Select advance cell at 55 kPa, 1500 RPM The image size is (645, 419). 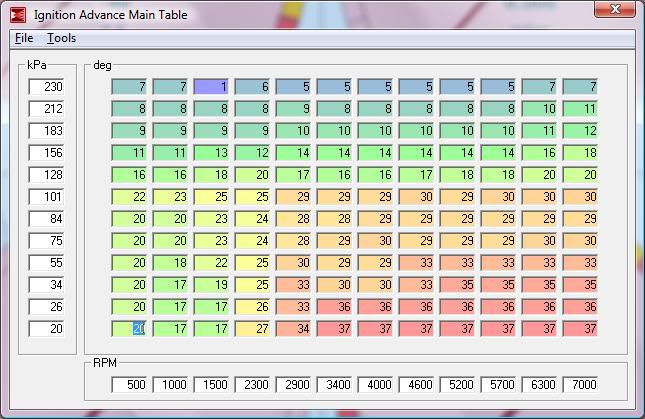(x=211, y=263)
